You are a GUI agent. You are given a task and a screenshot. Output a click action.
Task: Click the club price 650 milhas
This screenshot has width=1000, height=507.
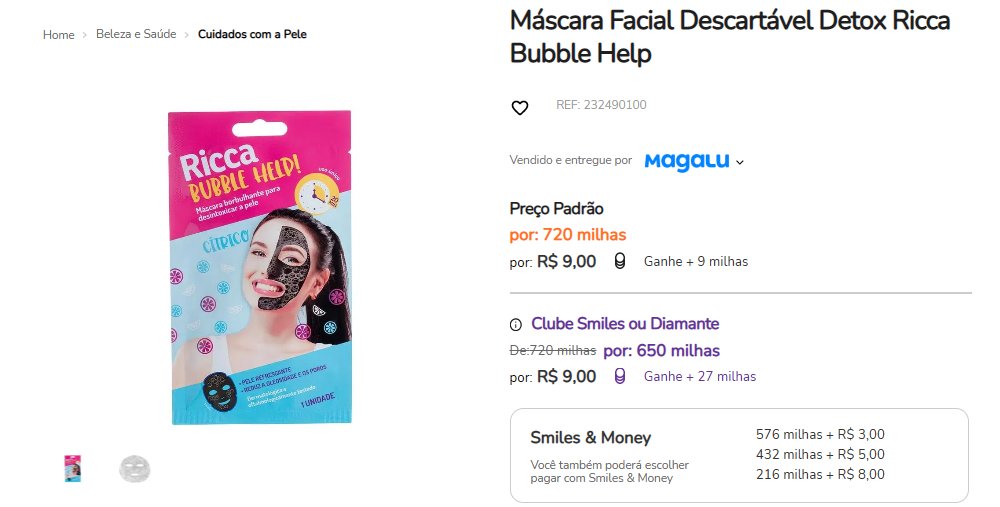pos(661,351)
